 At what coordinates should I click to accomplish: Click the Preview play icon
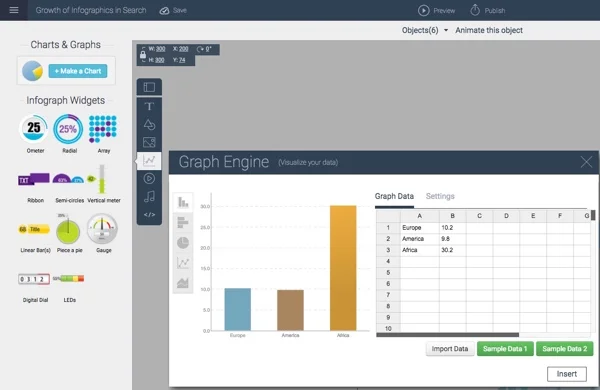click(x=423, y=10)
